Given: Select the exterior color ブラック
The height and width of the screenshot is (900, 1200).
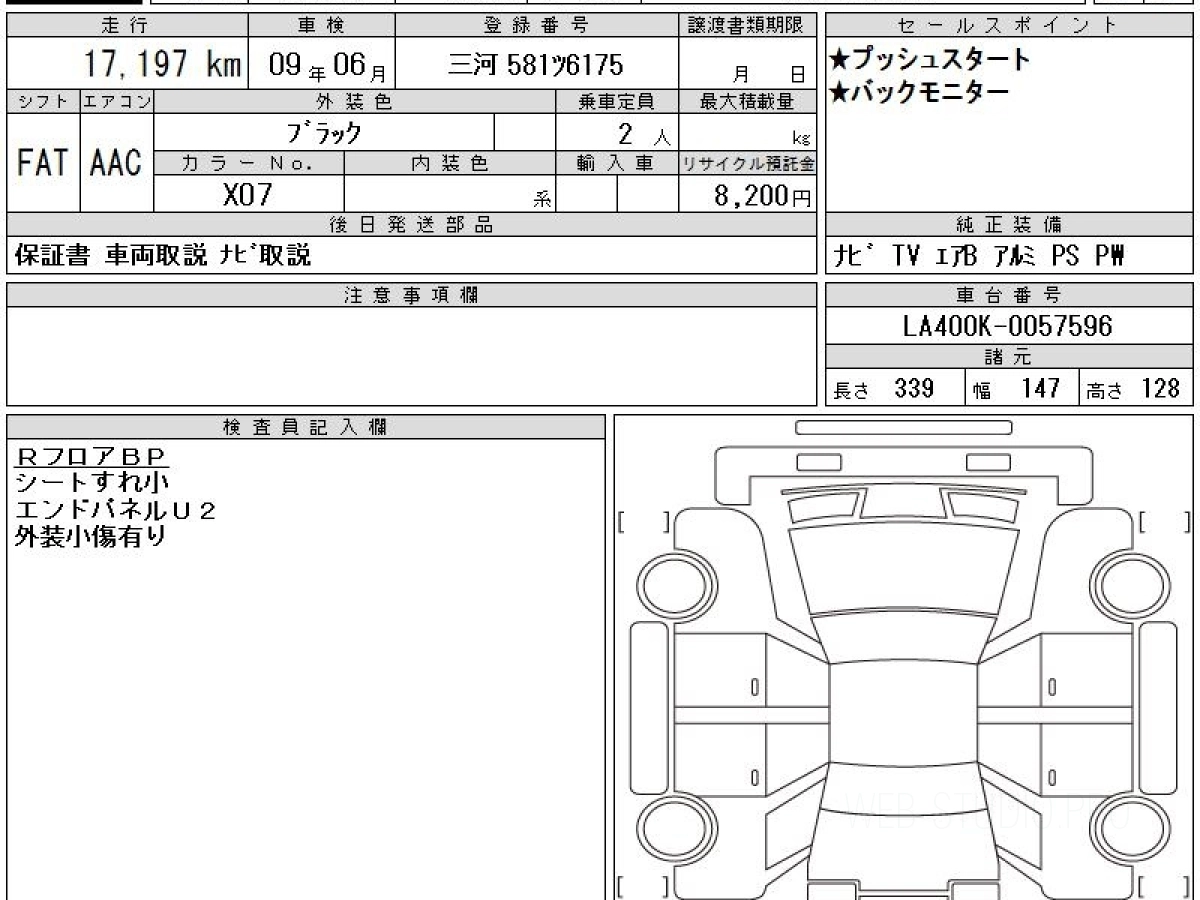Looking at the screenshot, I should pyautogui.click(x=323, y=133).
